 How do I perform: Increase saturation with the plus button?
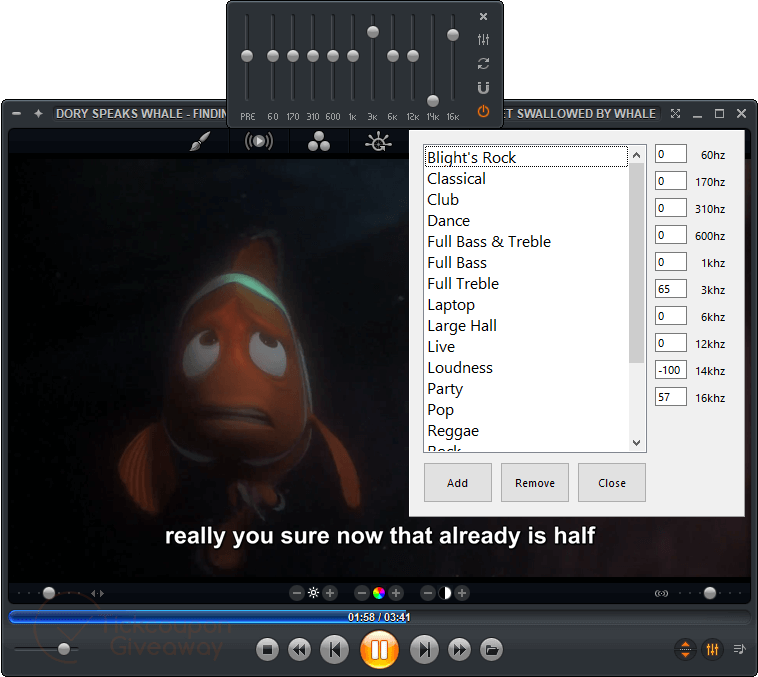click(396, 593)
